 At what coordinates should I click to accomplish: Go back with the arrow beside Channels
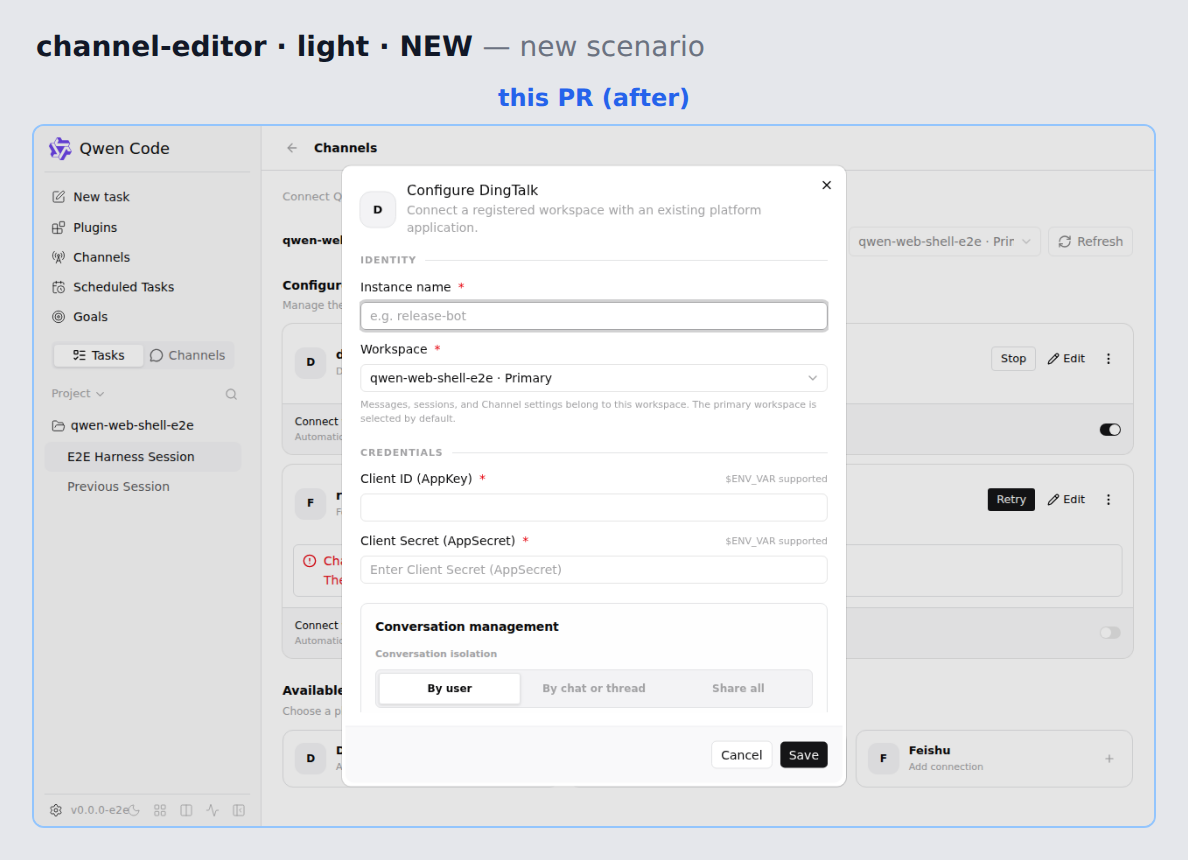pyautogui.click(x=292, y=148)
